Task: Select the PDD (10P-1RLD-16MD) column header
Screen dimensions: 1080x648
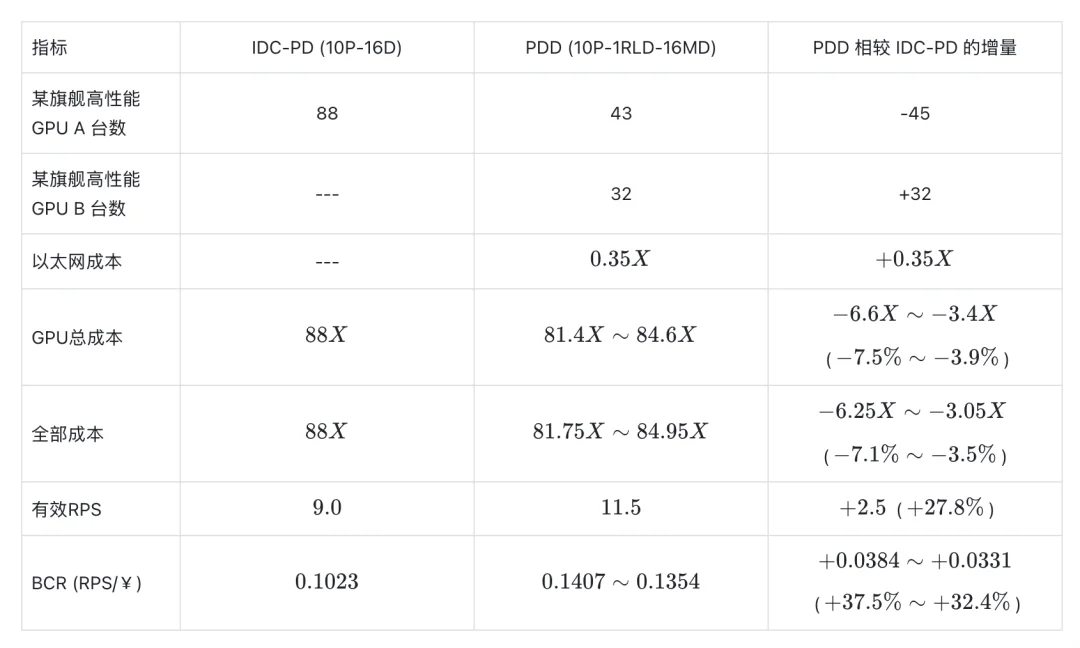Action: point(621,48)
